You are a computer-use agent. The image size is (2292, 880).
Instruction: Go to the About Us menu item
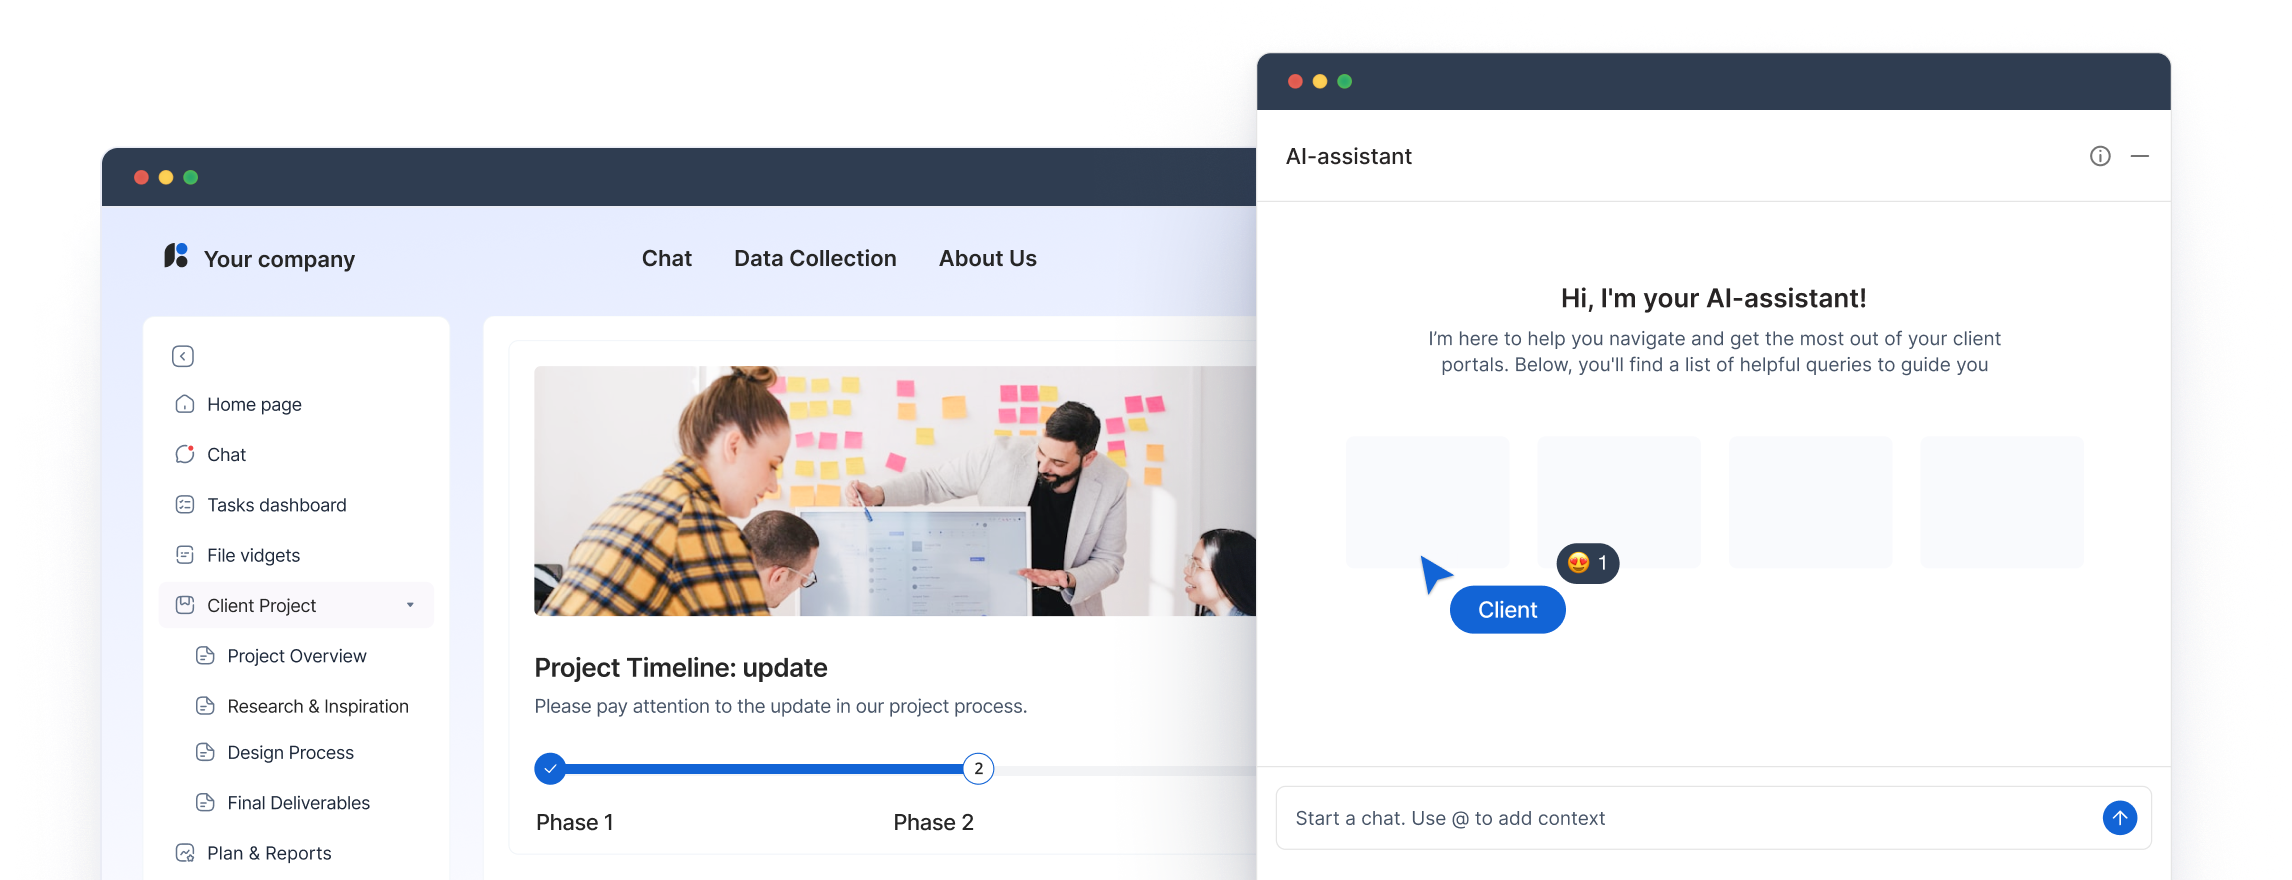pyautogui.click(x=988, y=258)
